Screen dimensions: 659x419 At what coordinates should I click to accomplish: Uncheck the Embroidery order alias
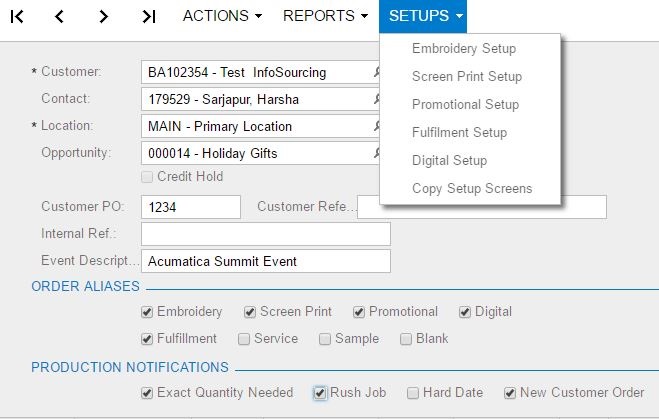147,312
